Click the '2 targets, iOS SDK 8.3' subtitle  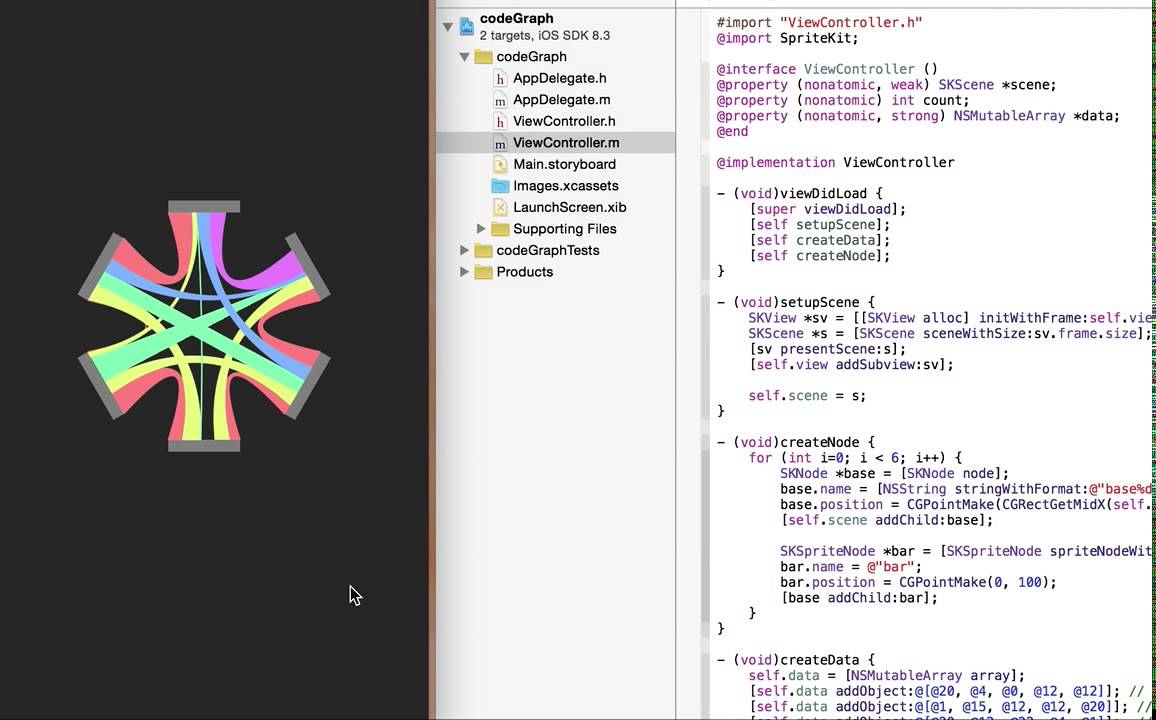[545, 35]
